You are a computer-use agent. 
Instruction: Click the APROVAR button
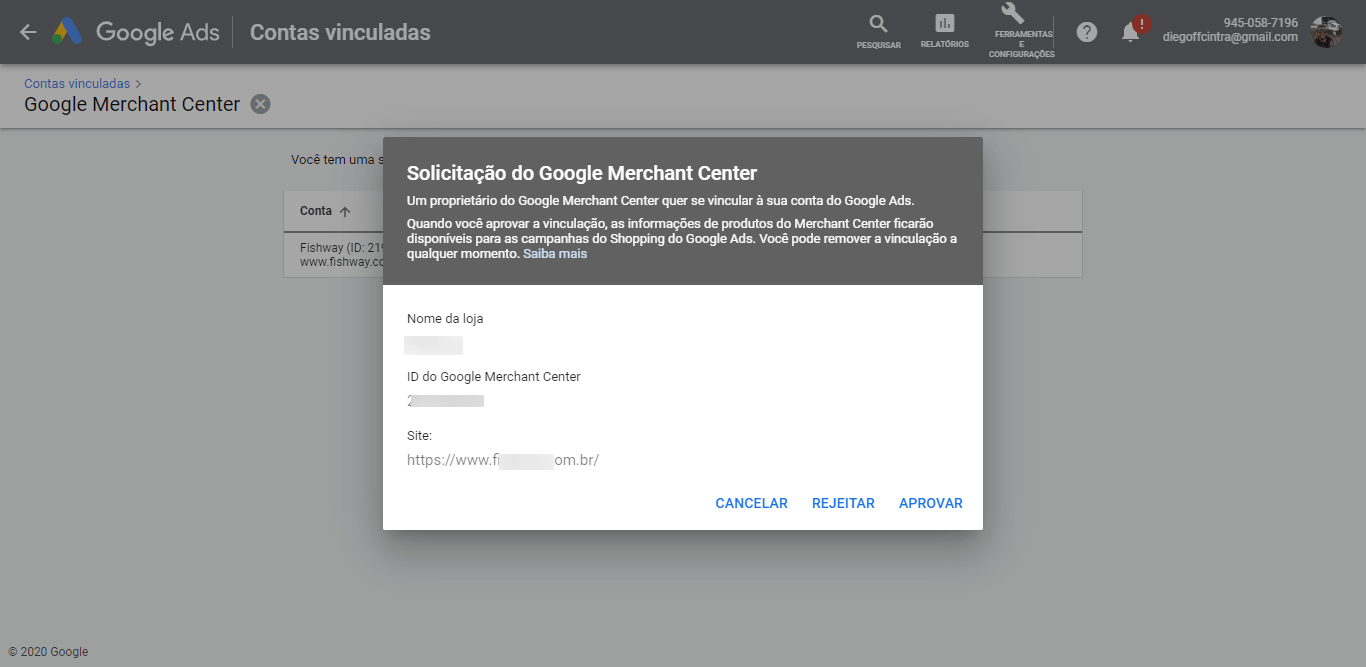point(930,503)
